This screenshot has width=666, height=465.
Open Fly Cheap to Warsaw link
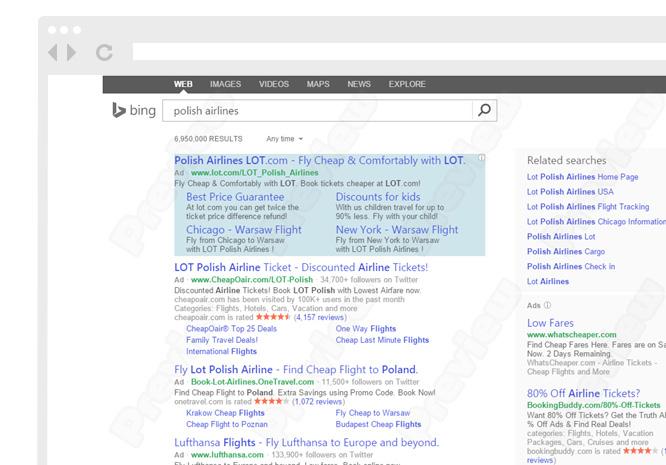click(x=373, y=413)
